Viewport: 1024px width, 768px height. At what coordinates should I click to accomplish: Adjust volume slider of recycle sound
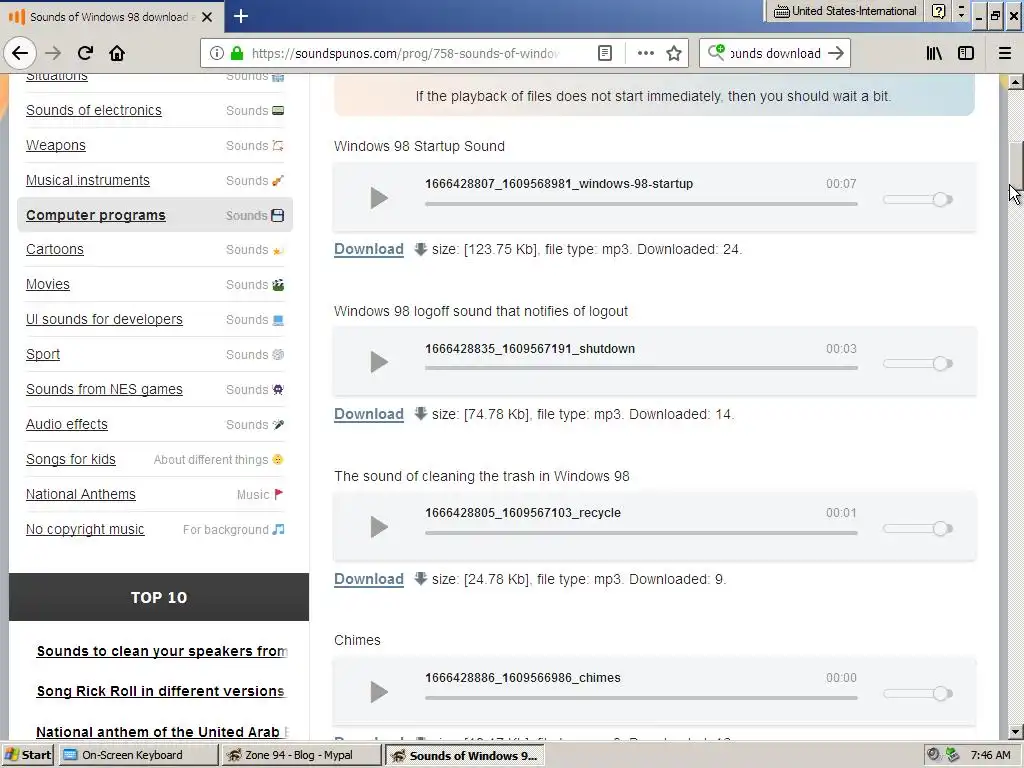pos(918,528)
